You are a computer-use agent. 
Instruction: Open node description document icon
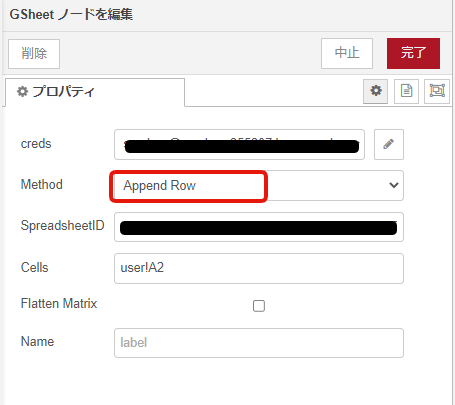406,91
